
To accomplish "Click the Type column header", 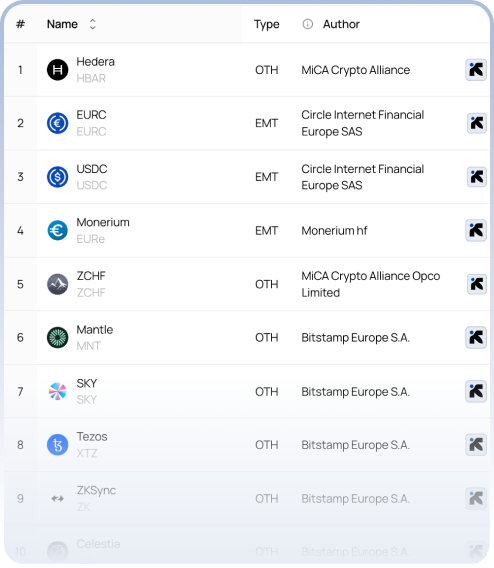I will click(x=267, y=24).
